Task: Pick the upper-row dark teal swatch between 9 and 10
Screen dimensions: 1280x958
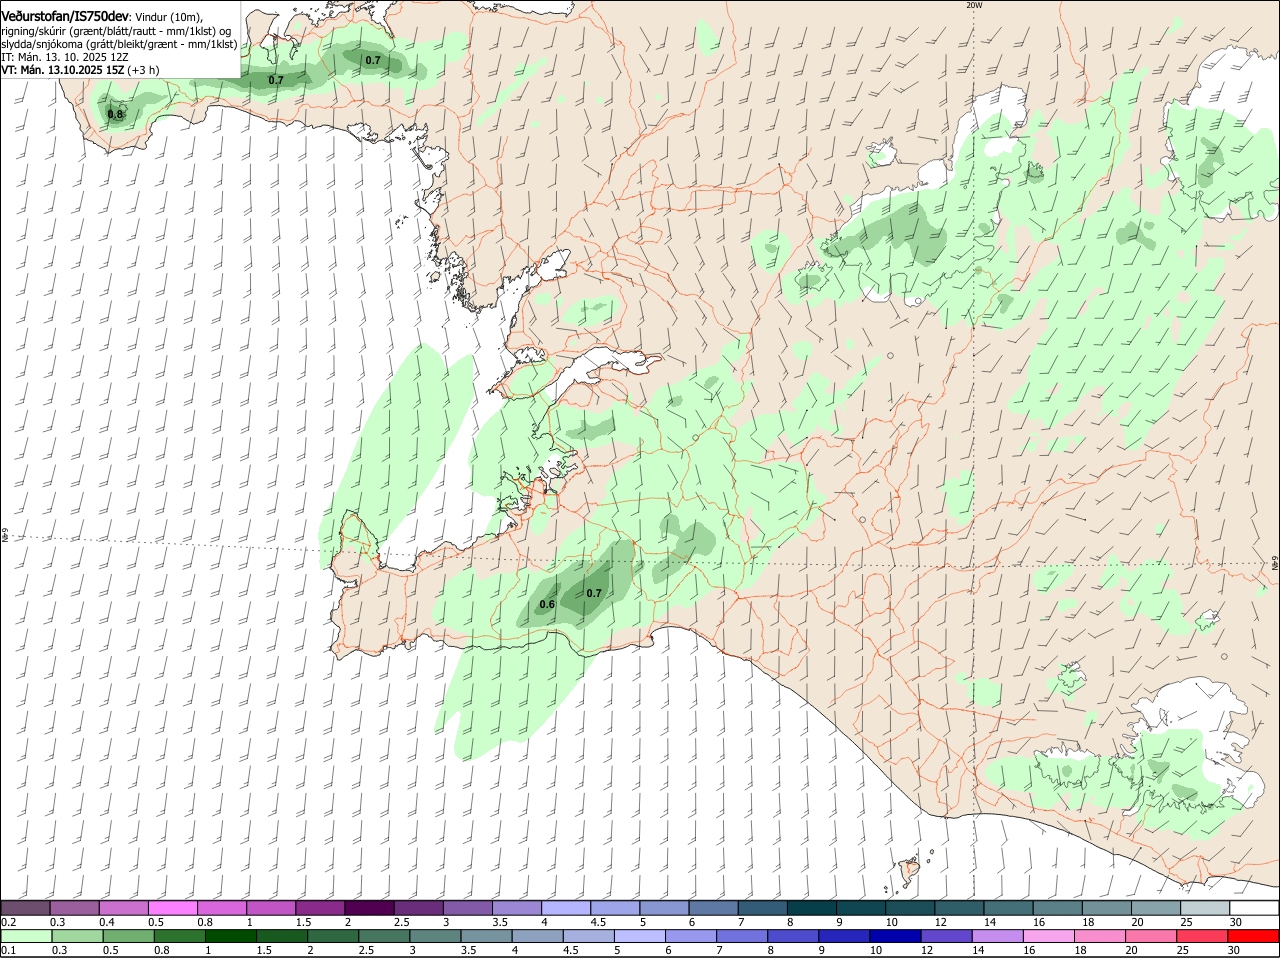Action: click(862, 907)
